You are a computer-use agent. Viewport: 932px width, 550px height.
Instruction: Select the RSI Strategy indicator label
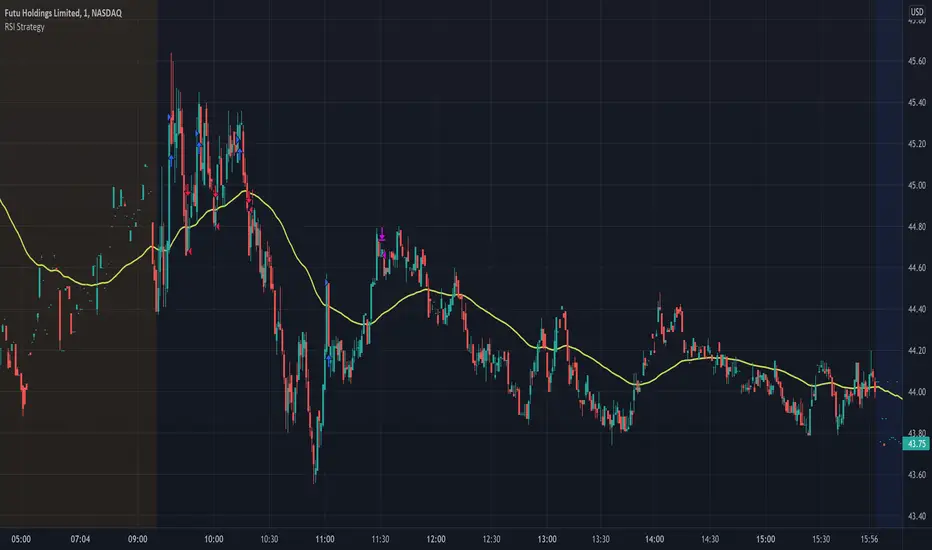[24, 27]
